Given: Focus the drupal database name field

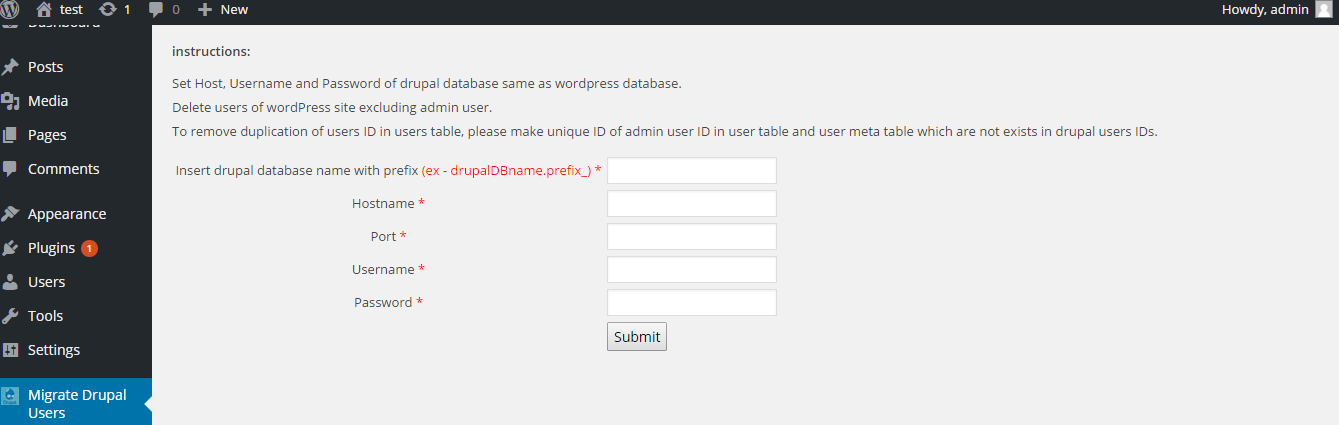Looking at the screenshot, I should pos(692,171).
